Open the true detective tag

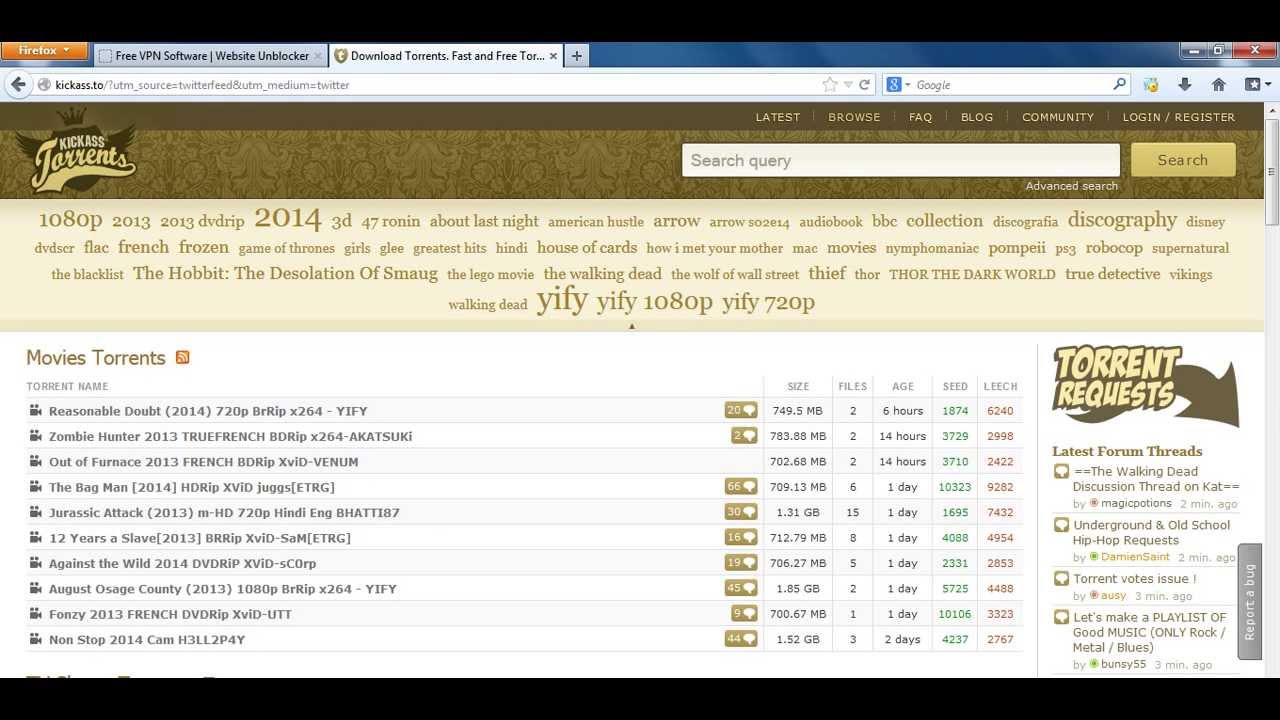1112,274
